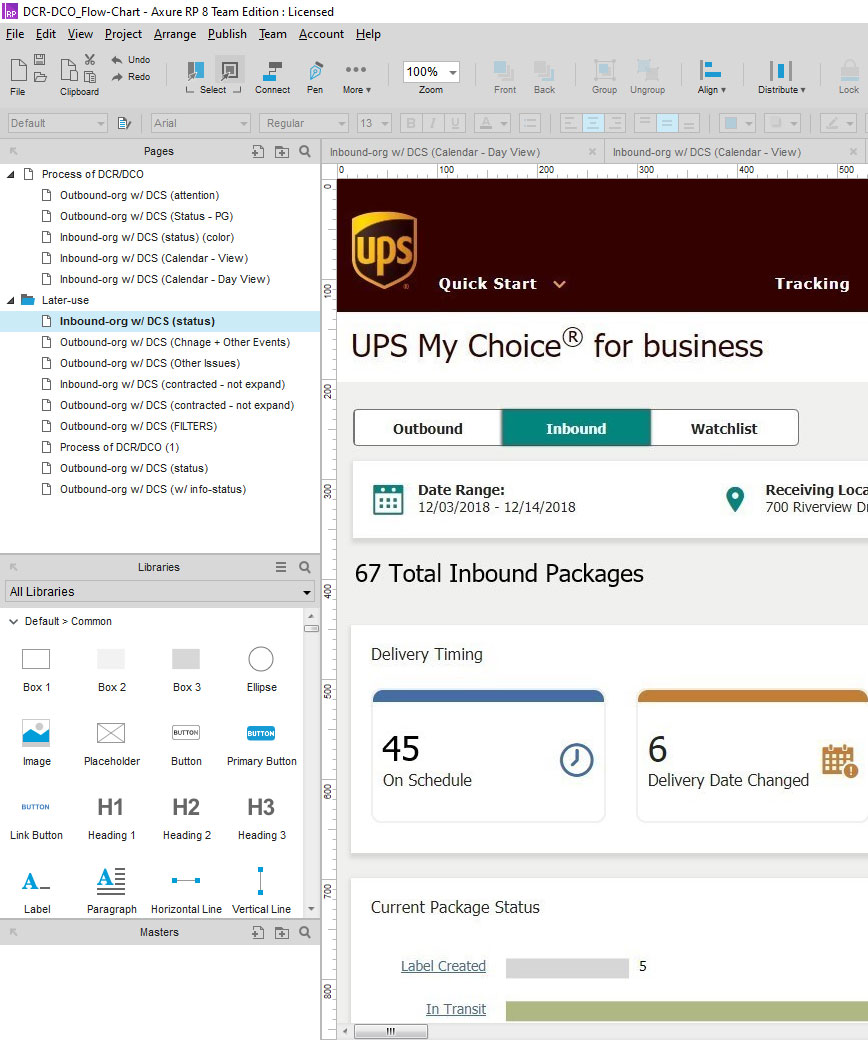Open the Publish menu
This screenshot has width=868, height=1040.
coord(227,34)
